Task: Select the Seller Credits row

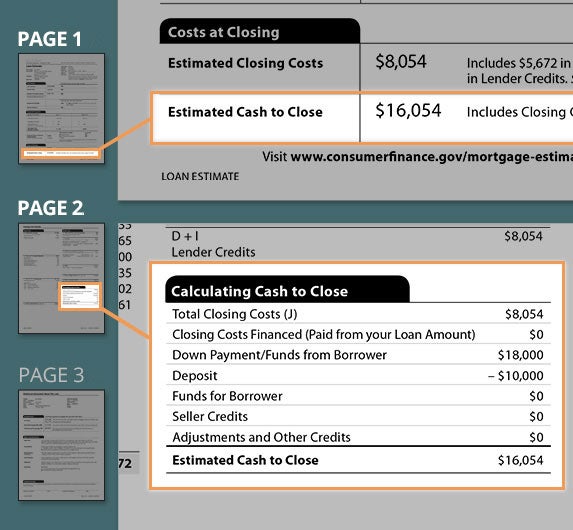Action: [358, 416]
